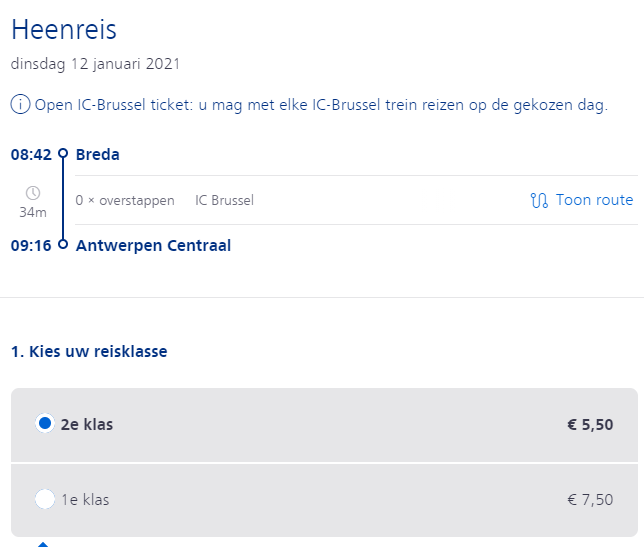Click the IC Brussel train label
This screenshot has height=547, width=644.
[x=224, y=200]
